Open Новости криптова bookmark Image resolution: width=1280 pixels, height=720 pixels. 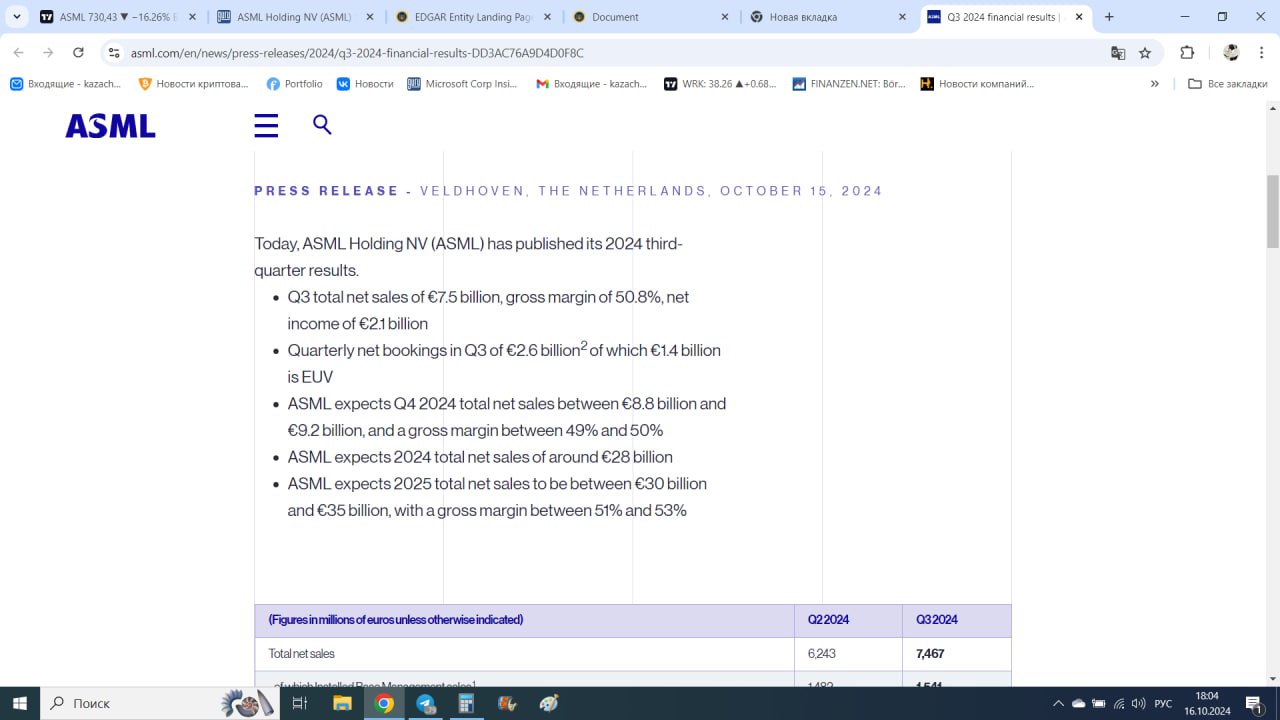[193, 84]
